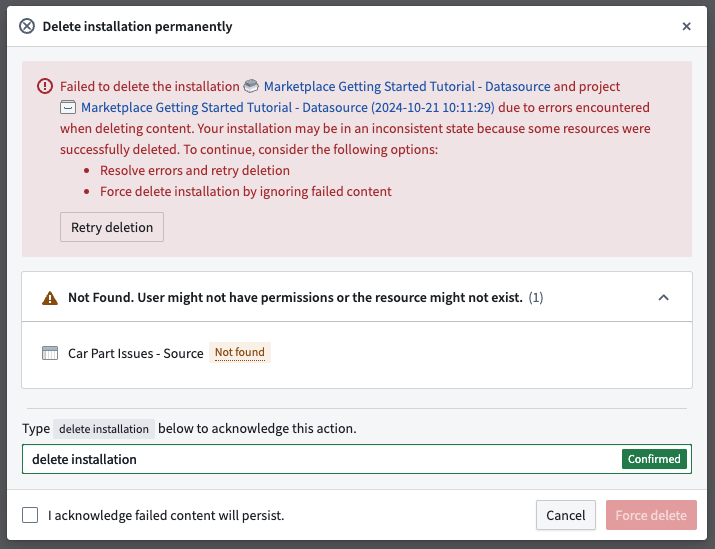Screen dimensions: 715x549
Task: Click the Retry deletion button
Action: click(x=112, y=227)
